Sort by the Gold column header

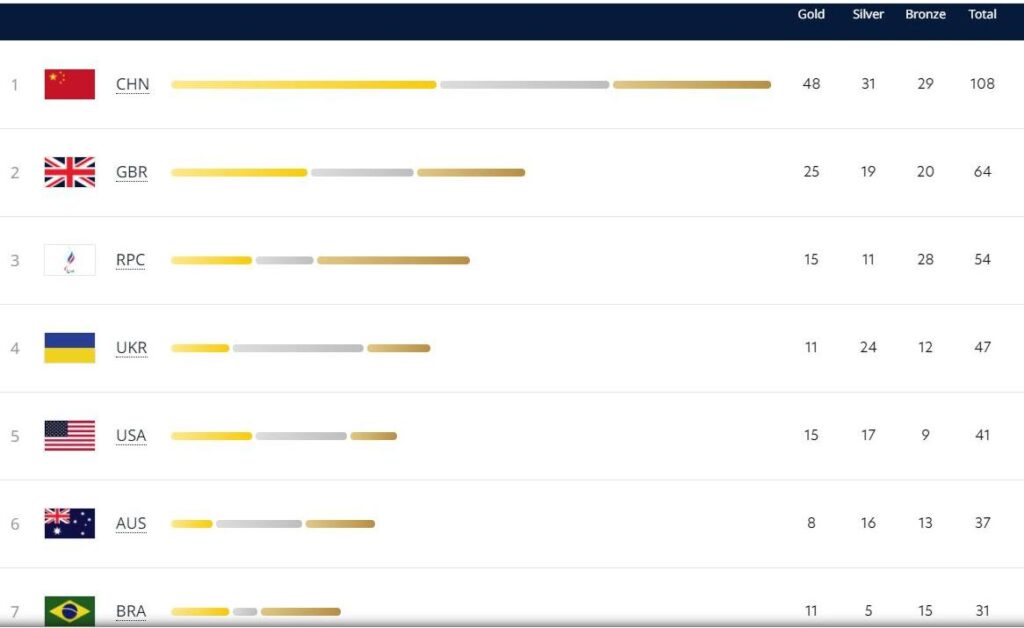(x=811, y=14)
